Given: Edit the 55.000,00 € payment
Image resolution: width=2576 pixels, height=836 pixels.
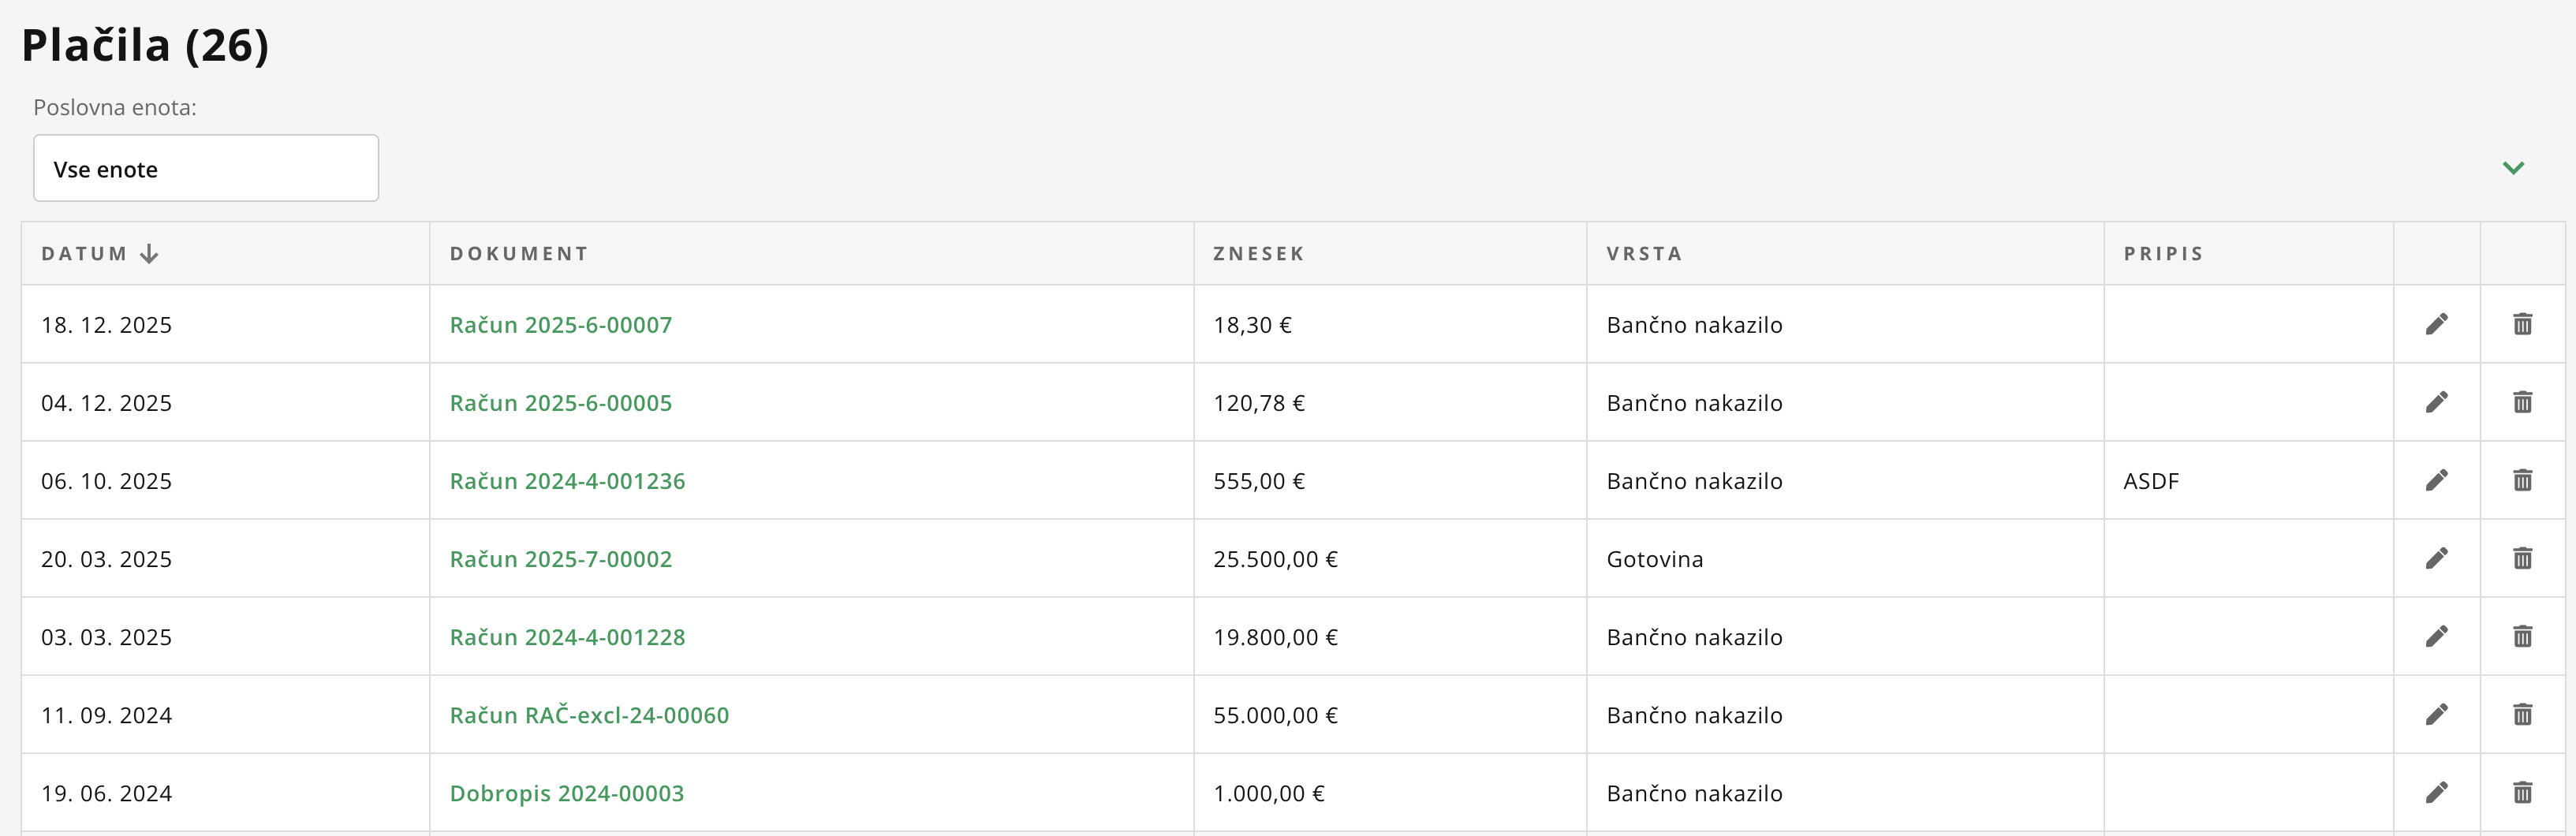Looking at the screenshot, I should coord(2436,714).
